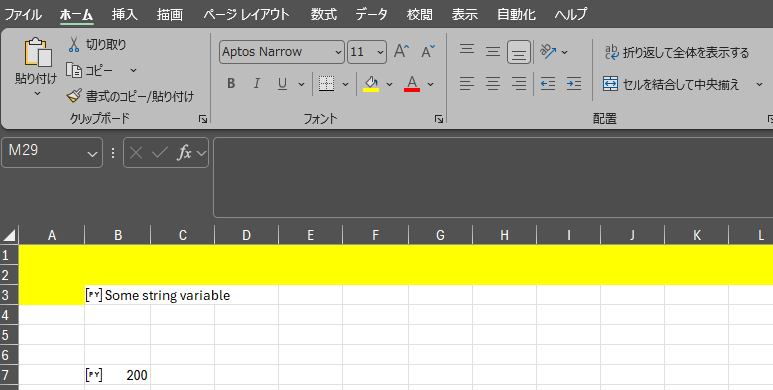Image resolution: width=773 pixels, height=390 pixels.
Task: Expand text orientation options arrow
Action: coord(564,52)
